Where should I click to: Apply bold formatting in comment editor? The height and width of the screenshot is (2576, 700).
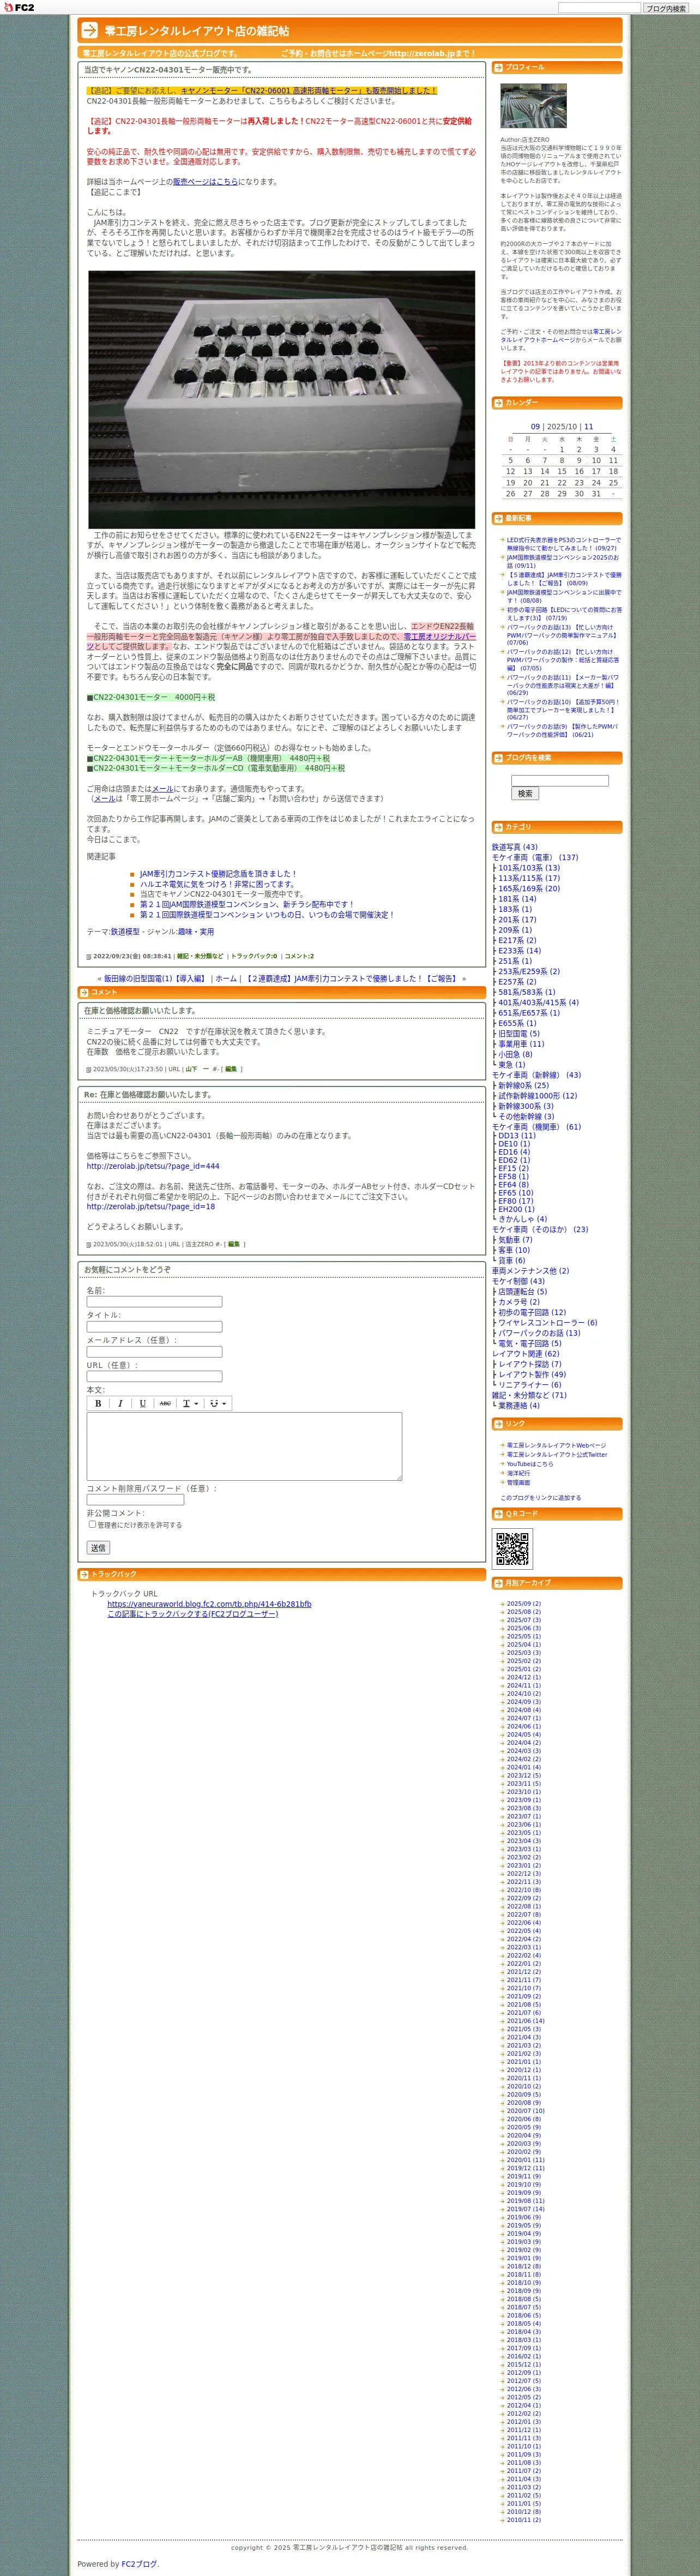point(98,1403)
